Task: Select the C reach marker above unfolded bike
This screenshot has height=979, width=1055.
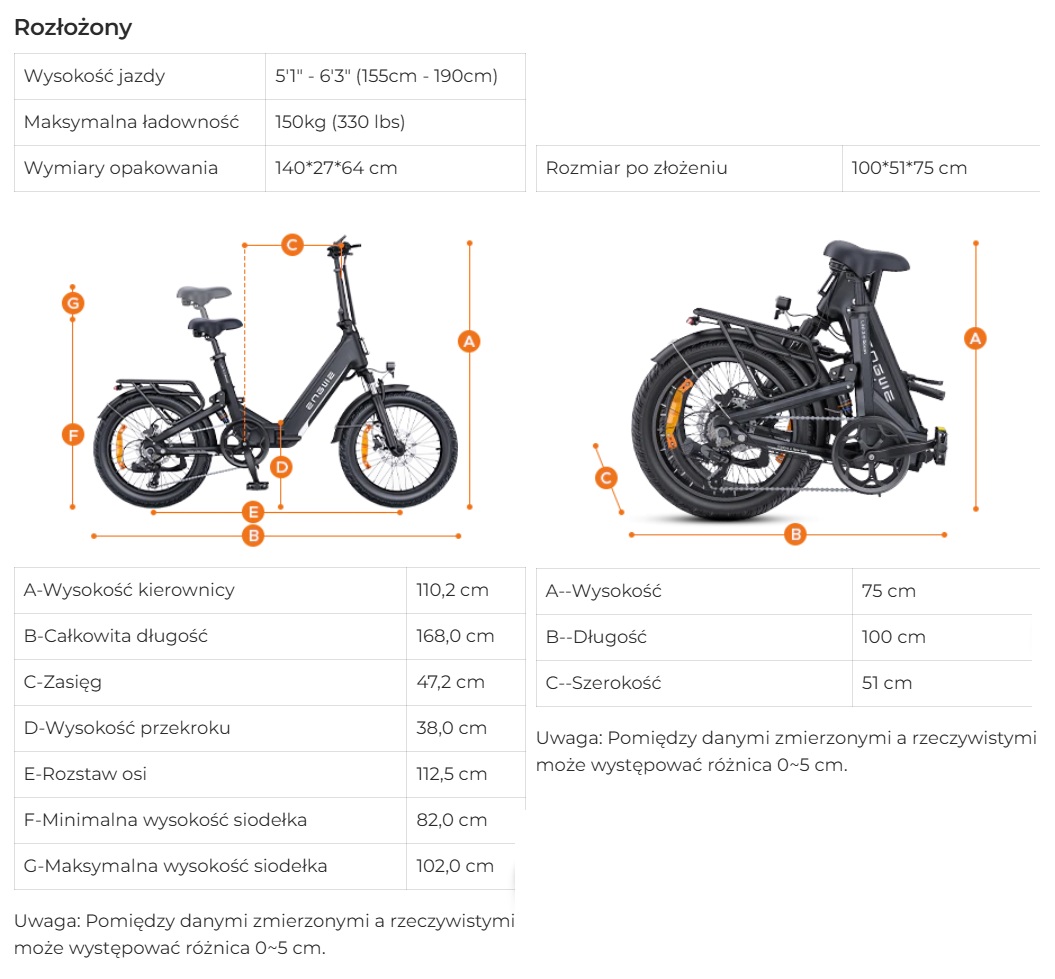Action: tap(291, 244)
